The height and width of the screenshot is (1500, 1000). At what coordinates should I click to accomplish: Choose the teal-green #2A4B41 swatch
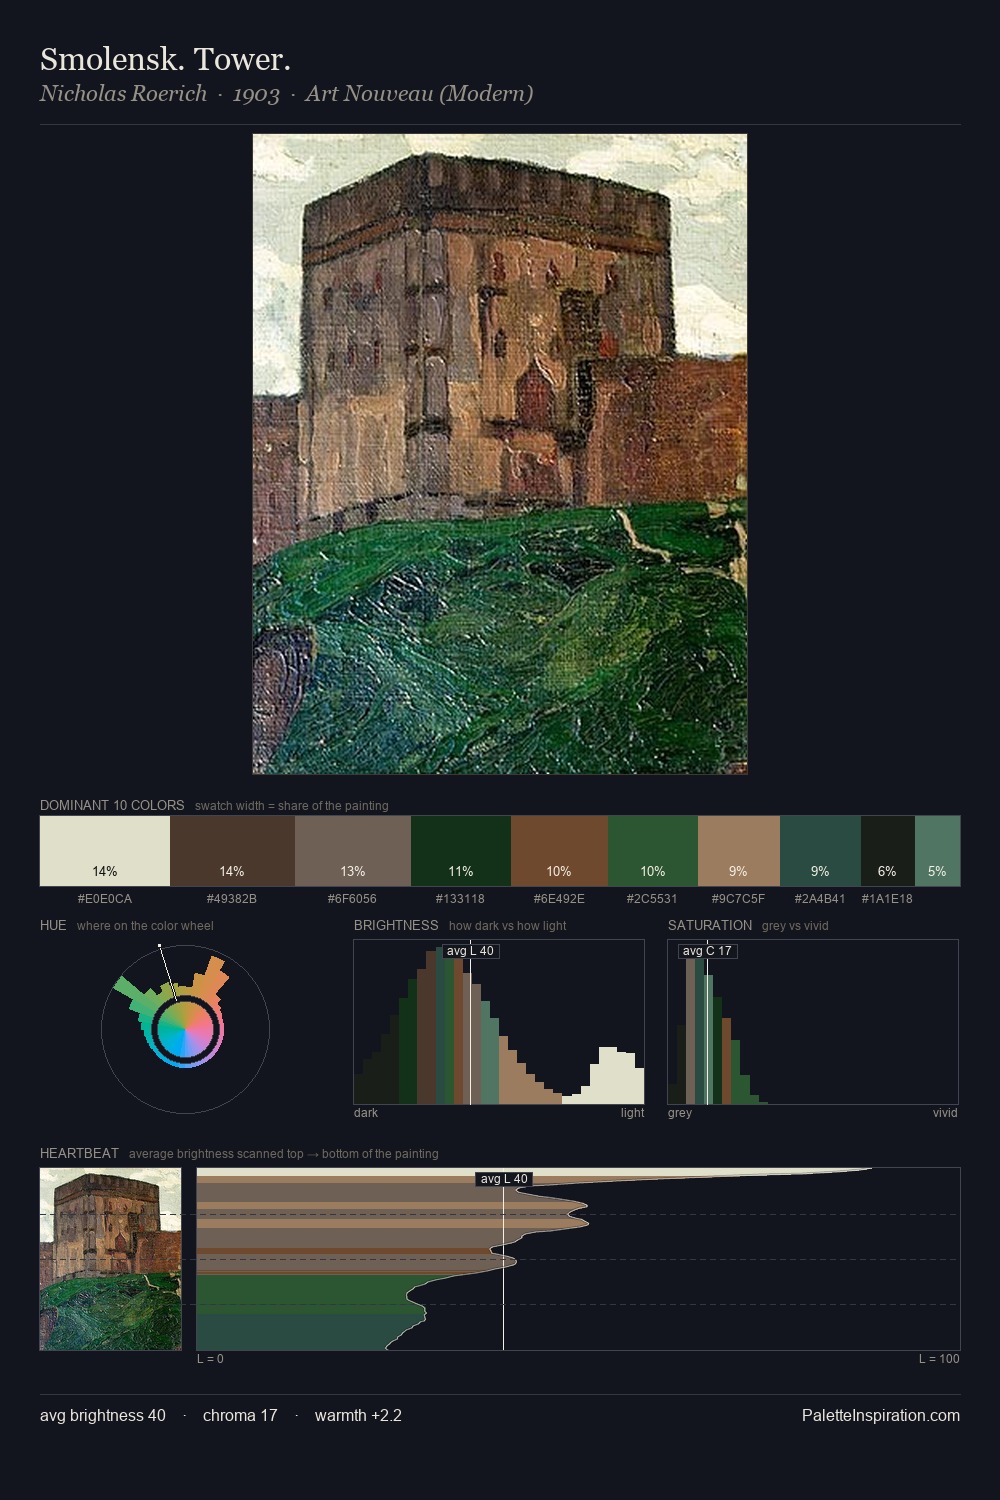click(x=820, y=851)
